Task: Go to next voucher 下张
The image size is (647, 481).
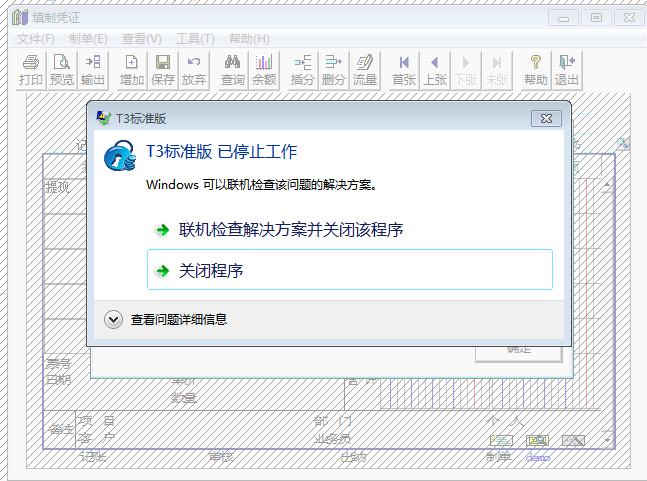Action: coord(466,71)
